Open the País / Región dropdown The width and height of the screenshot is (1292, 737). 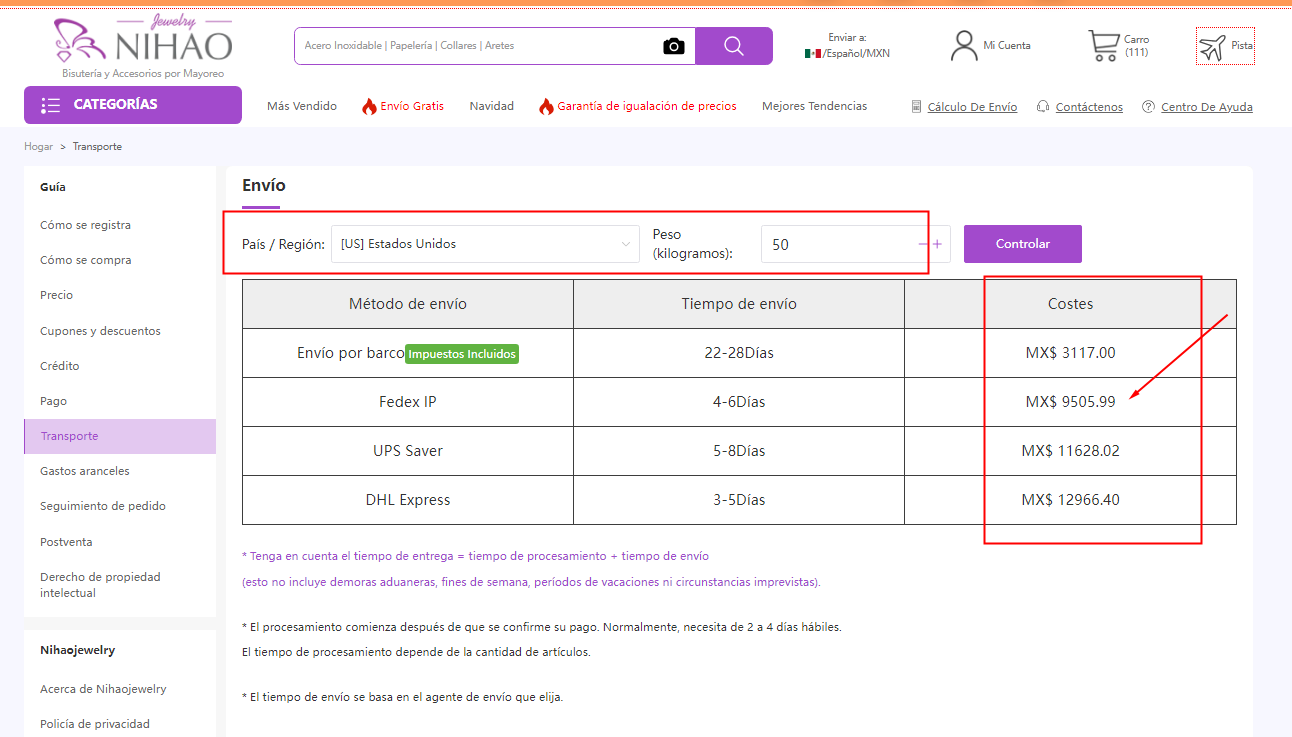(485, 244)
